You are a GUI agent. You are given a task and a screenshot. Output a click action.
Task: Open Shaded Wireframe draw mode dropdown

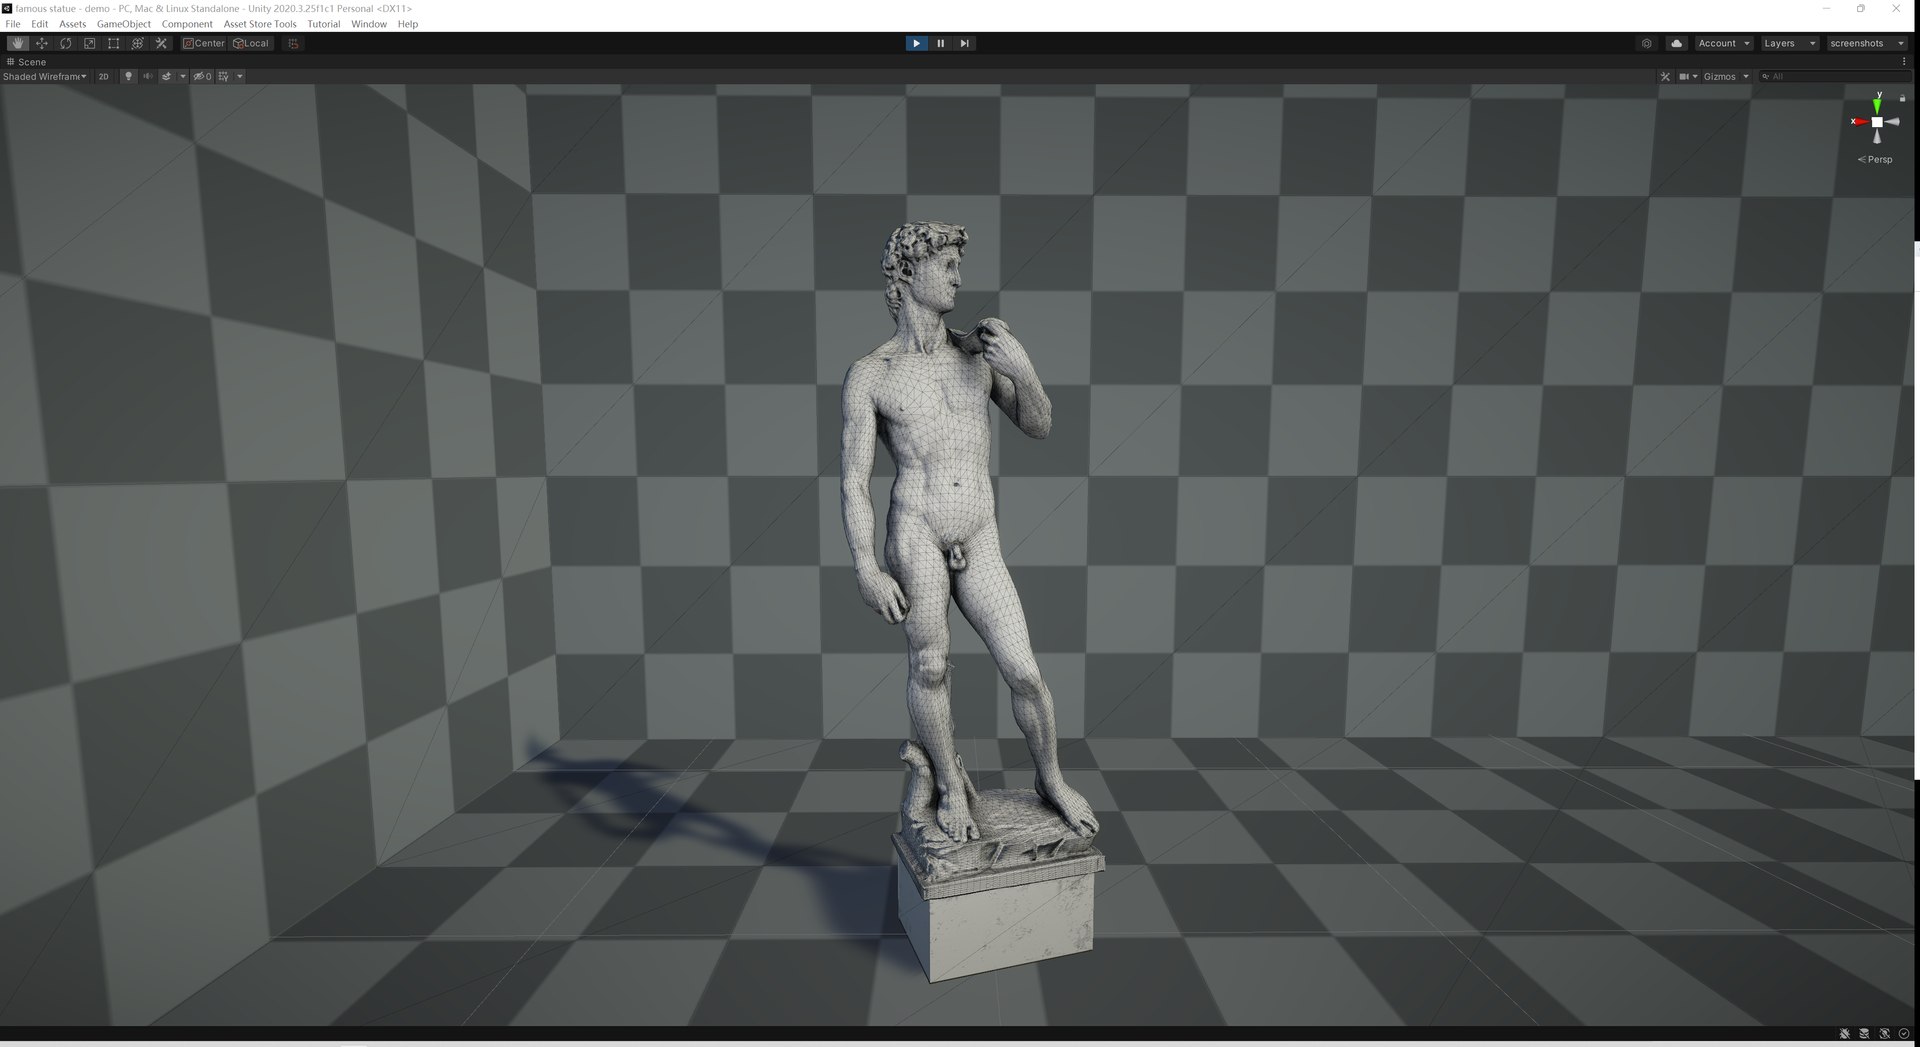coord(45,76)
